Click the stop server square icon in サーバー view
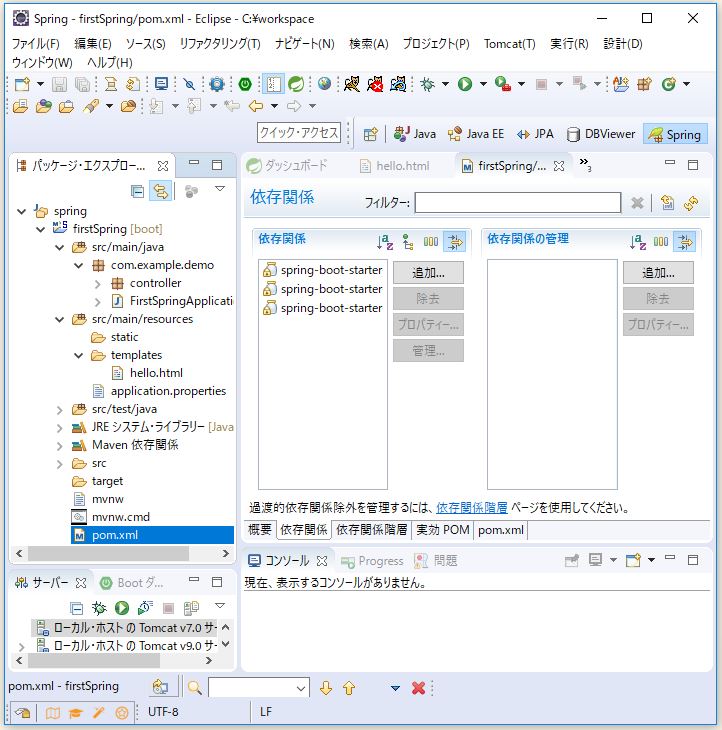The width and height of the screenshot is (722, 730). (x=169, y=608)
